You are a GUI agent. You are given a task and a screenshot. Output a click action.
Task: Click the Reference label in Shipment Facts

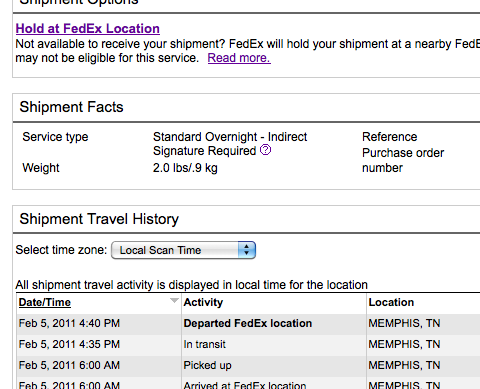click(390, 137)
